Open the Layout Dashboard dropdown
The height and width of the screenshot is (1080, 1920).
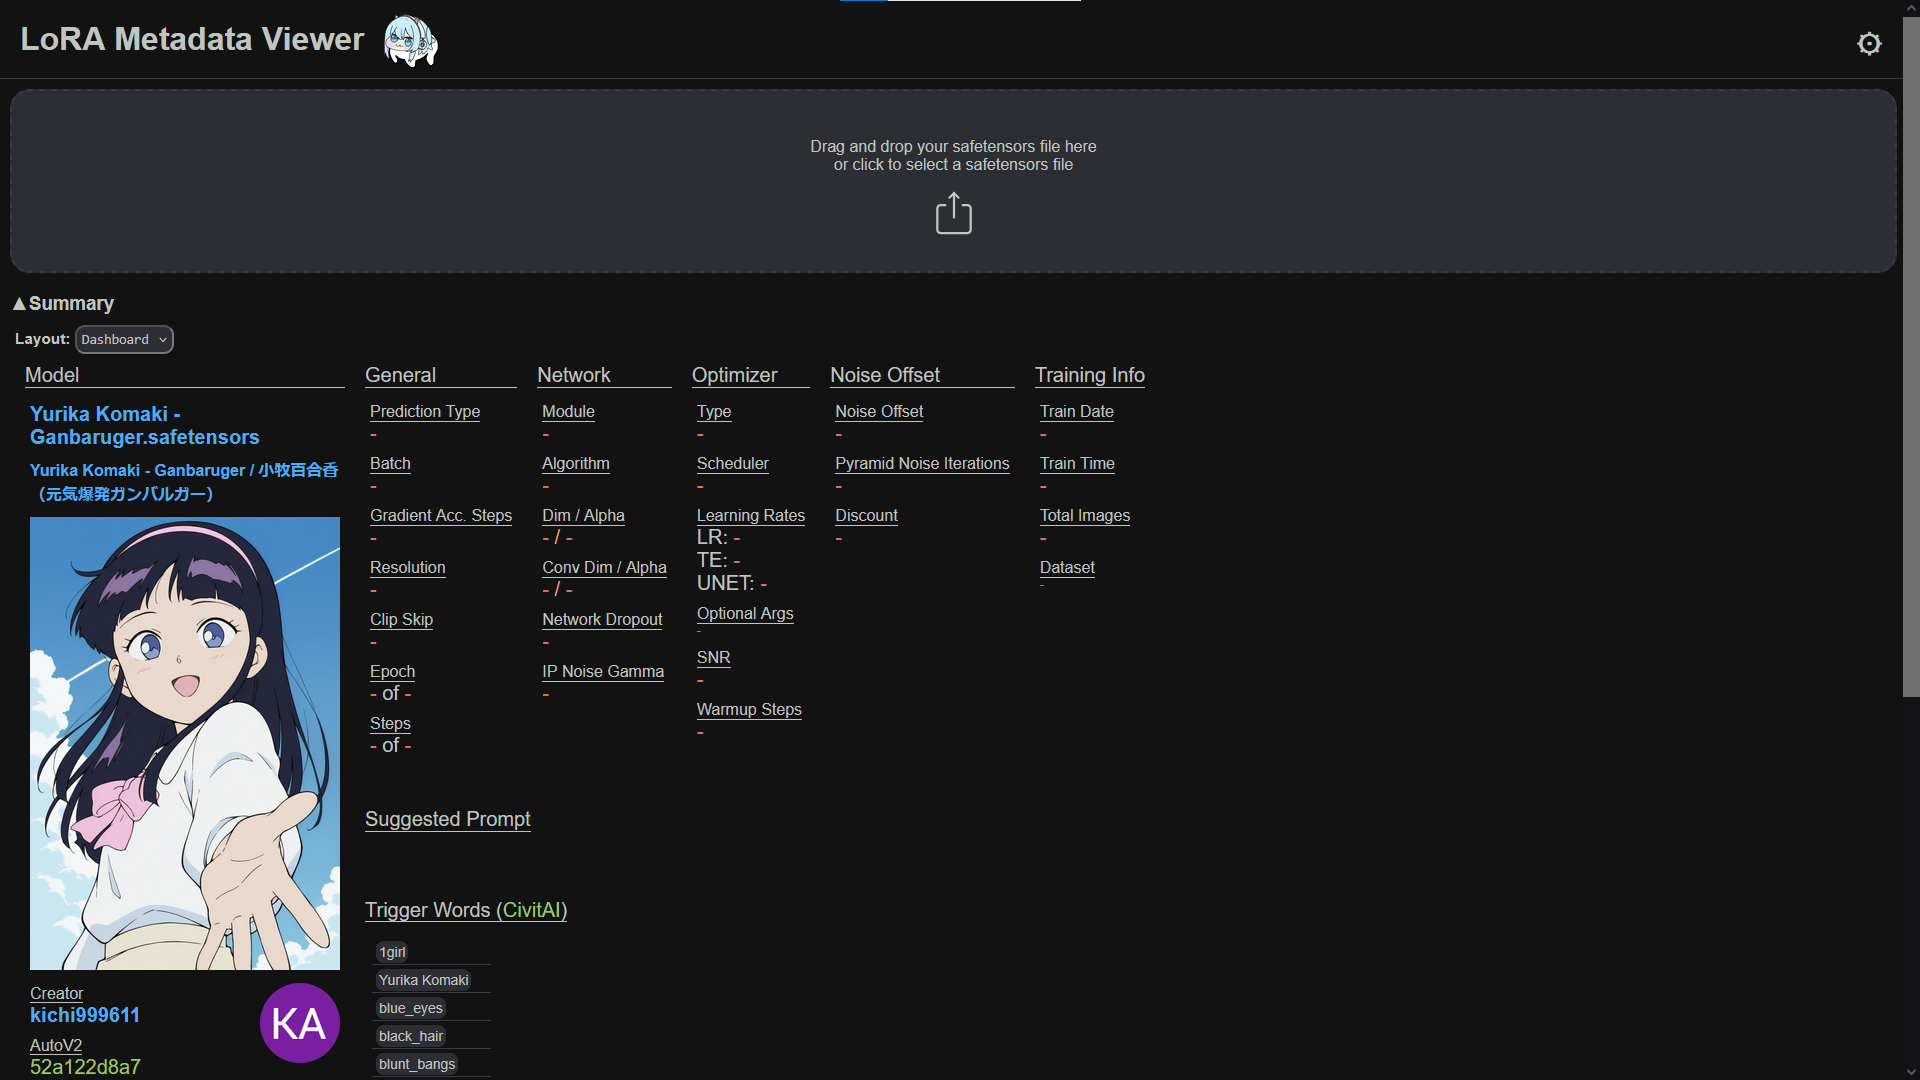tap(124, 340)
